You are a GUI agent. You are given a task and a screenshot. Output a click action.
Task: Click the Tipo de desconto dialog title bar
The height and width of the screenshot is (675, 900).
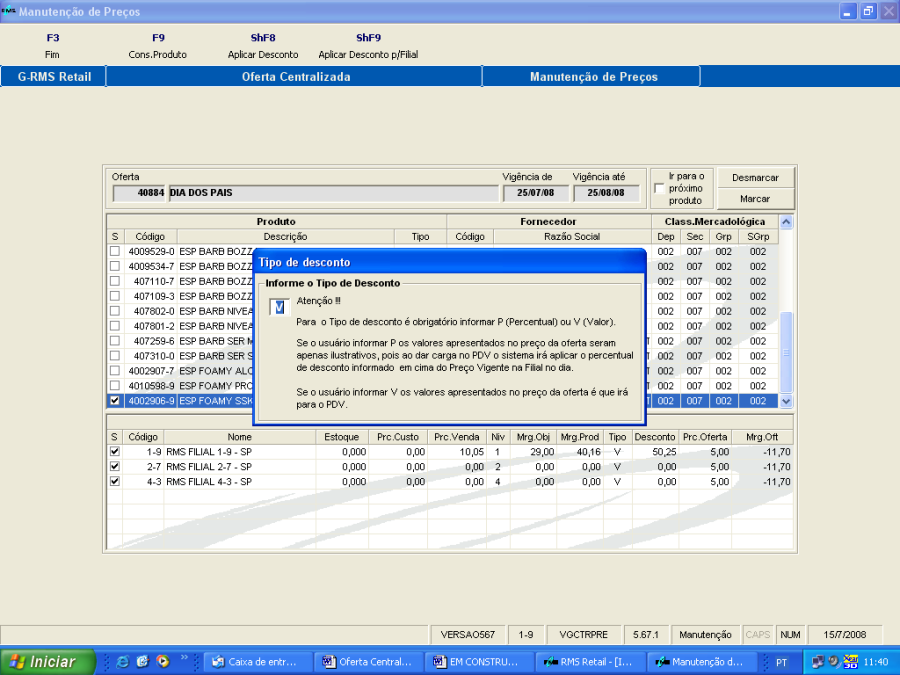(x=449, y=262)
